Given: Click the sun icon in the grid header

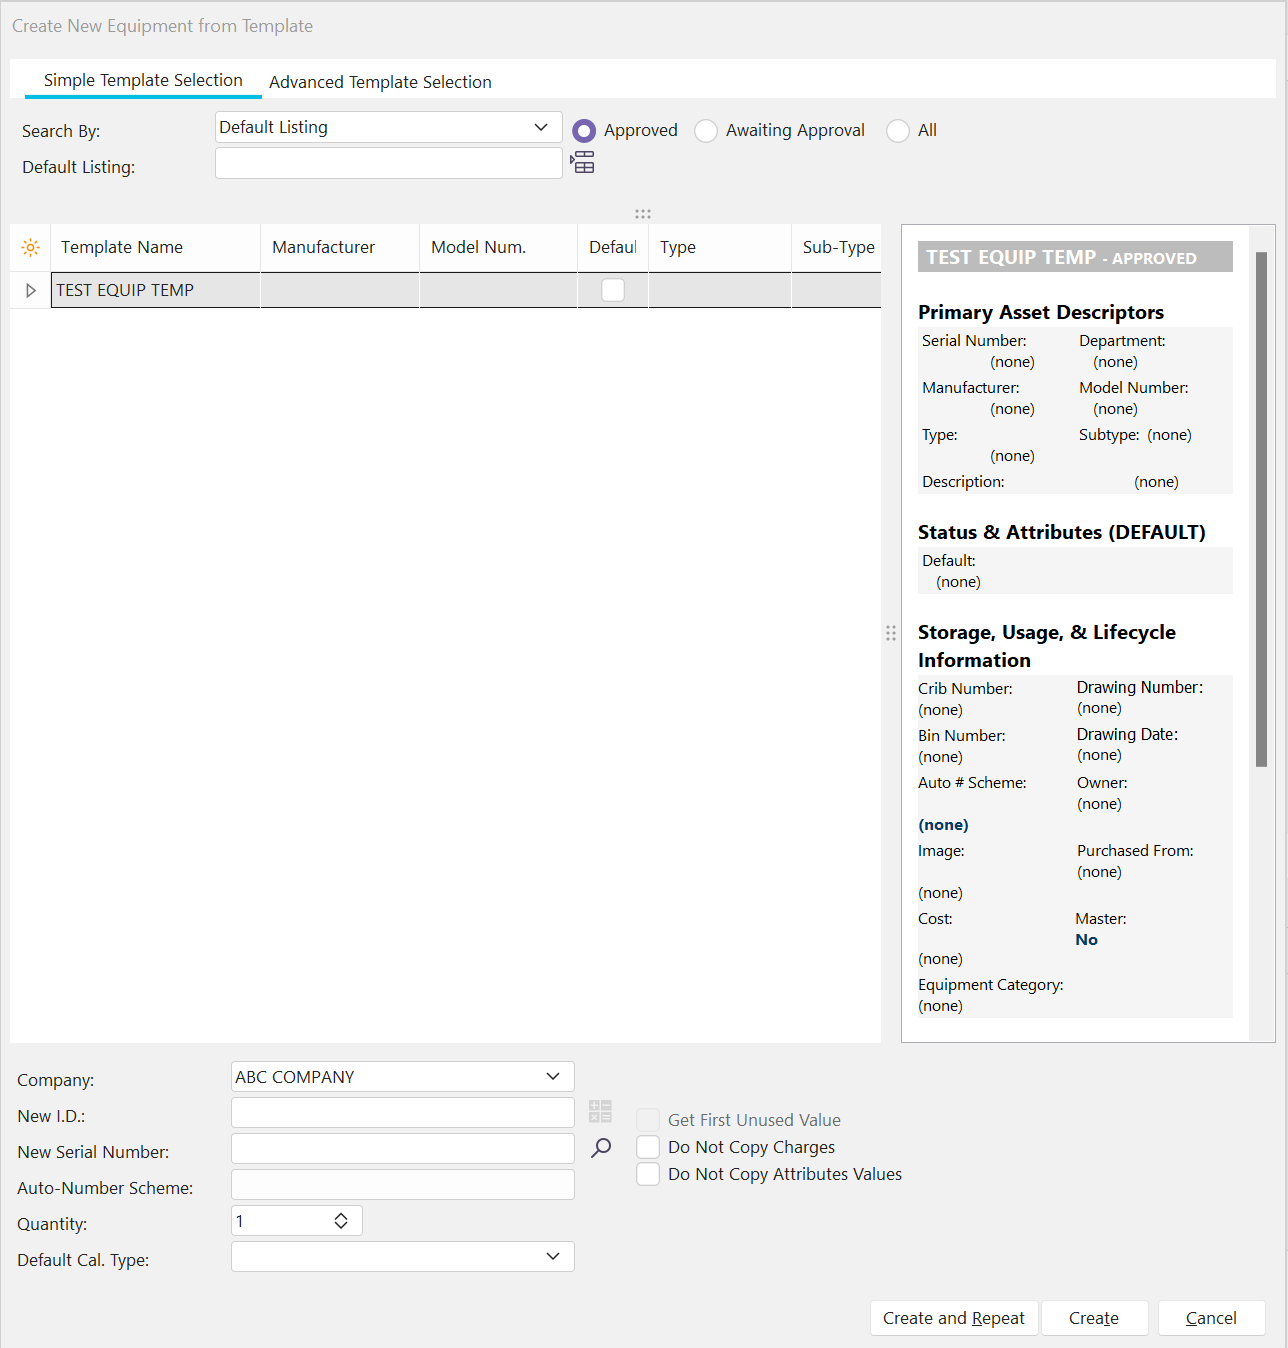Looking at the screenshot, I should click(31, 247).
